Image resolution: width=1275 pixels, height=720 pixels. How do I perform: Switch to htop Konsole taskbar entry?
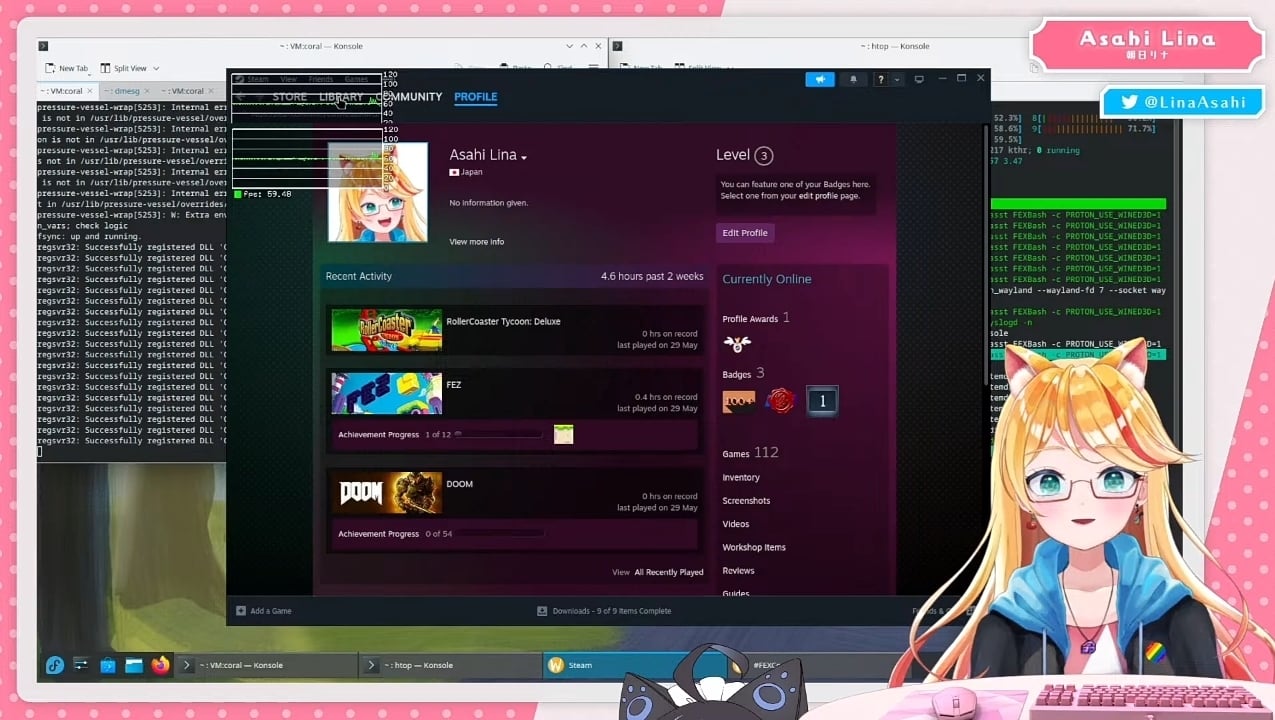pyautogui.click(x=451, y=665)
